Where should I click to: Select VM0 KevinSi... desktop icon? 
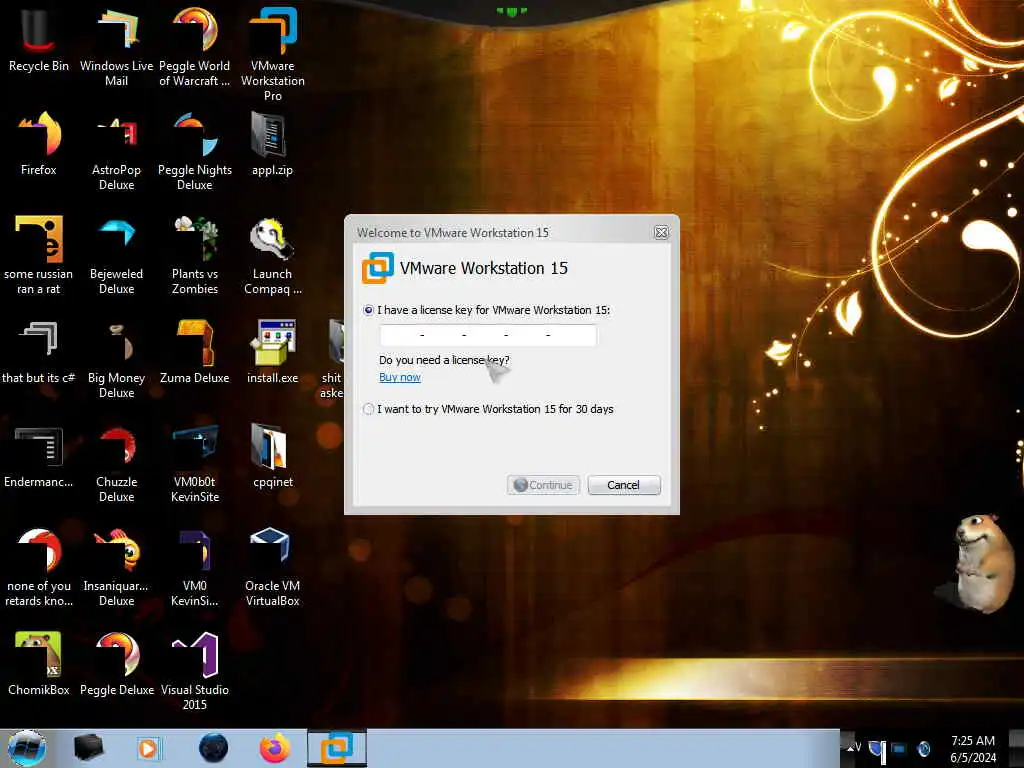point(195,567)
